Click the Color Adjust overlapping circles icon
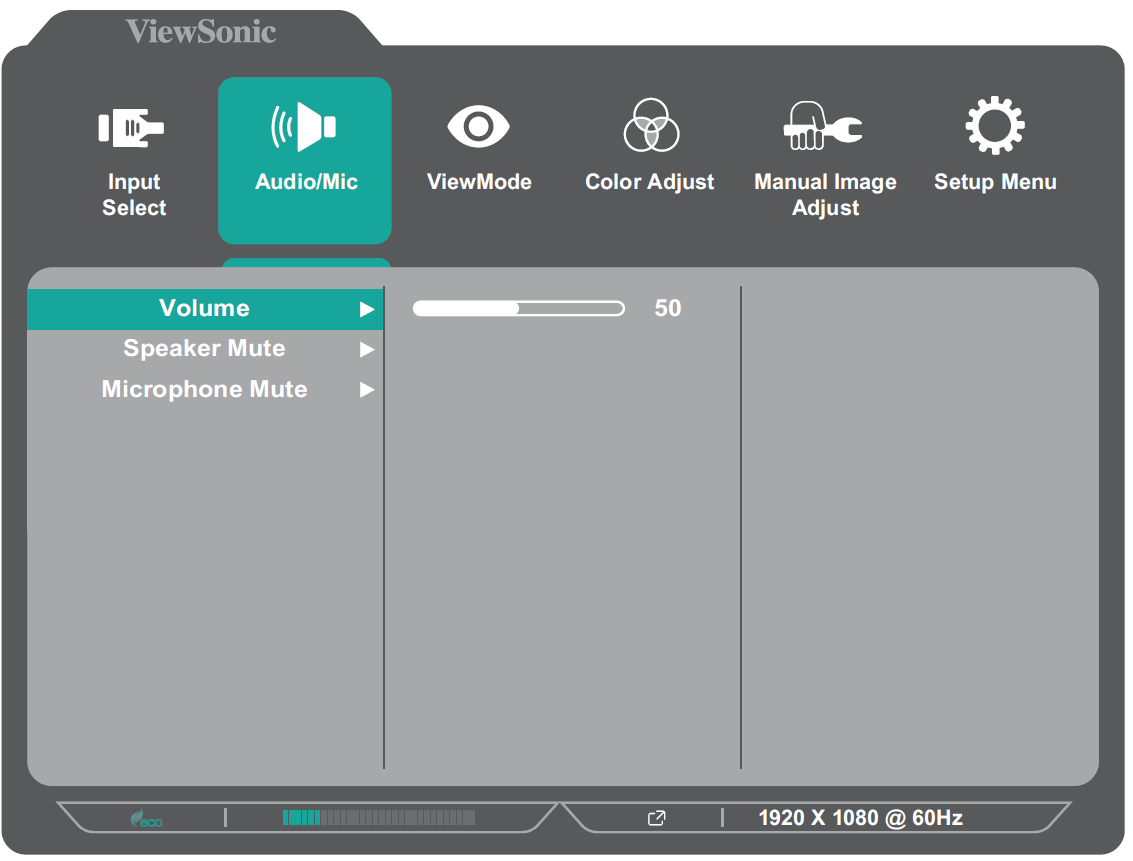The image size is (1133, 861). coord(651,126)
